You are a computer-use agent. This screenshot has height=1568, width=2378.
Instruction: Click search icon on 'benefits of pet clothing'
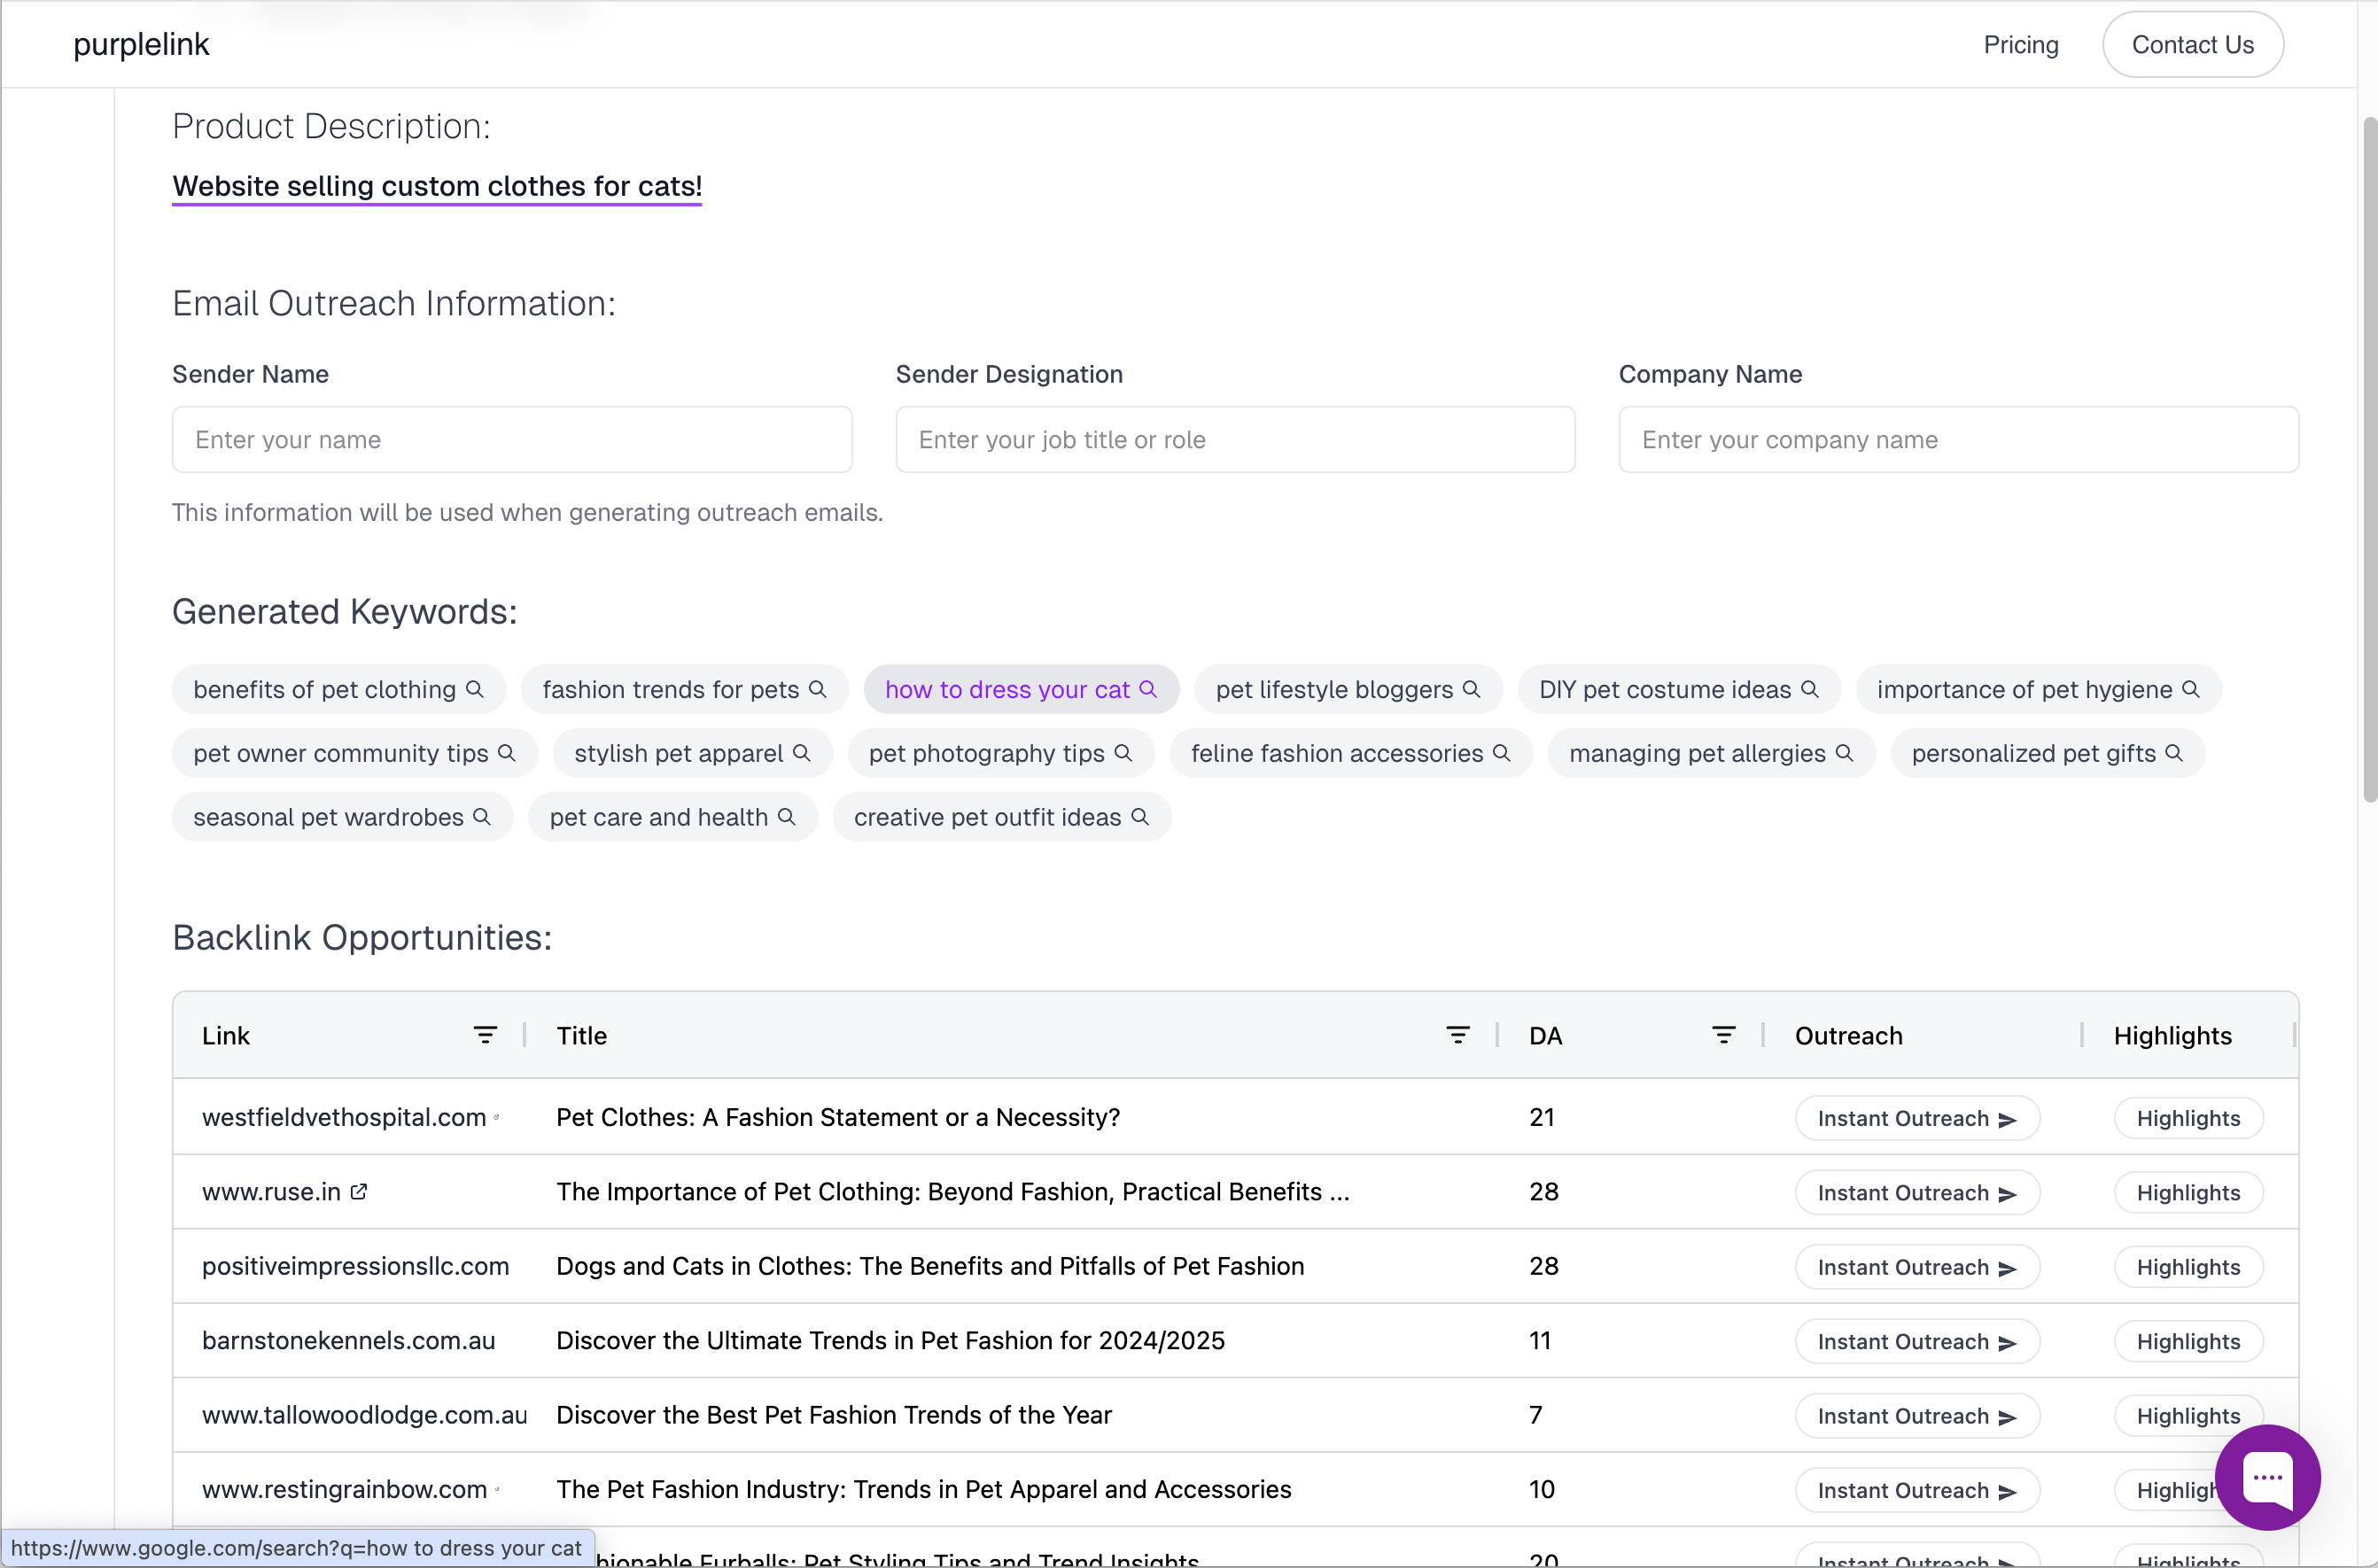coord(475,689)
